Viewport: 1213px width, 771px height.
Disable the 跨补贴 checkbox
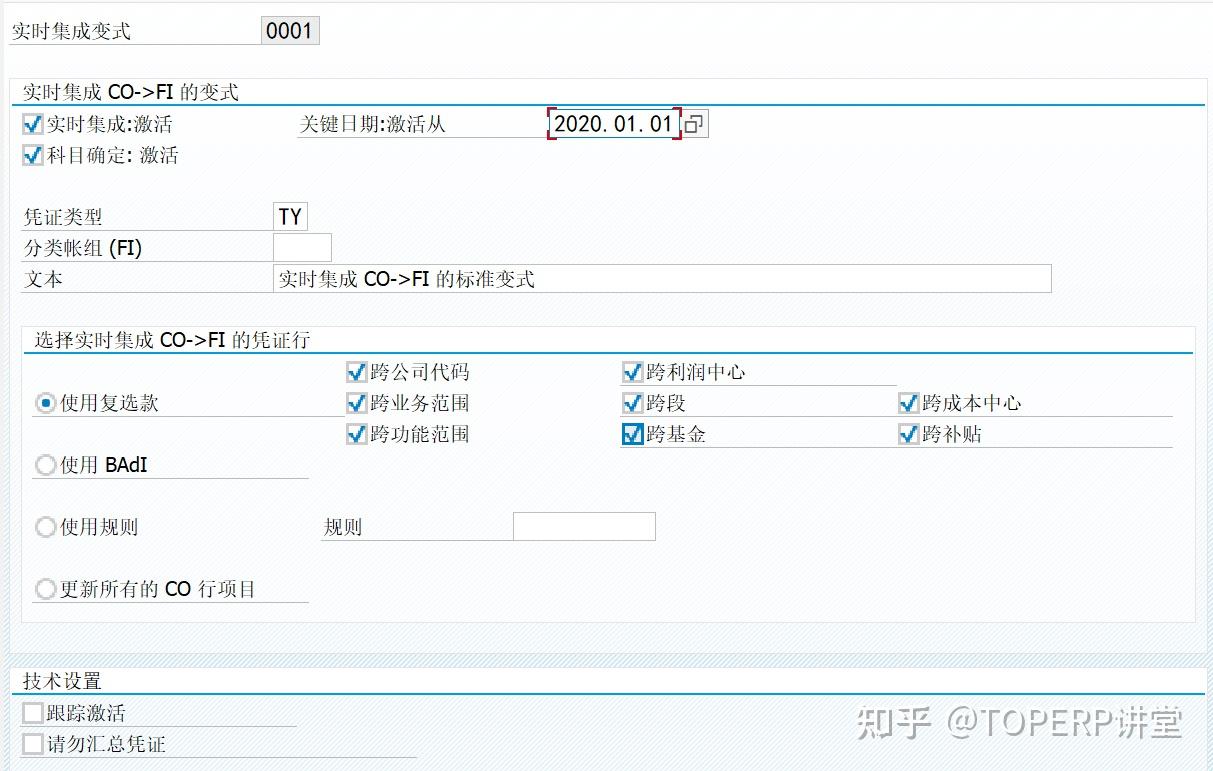click(x=908, y=433)
